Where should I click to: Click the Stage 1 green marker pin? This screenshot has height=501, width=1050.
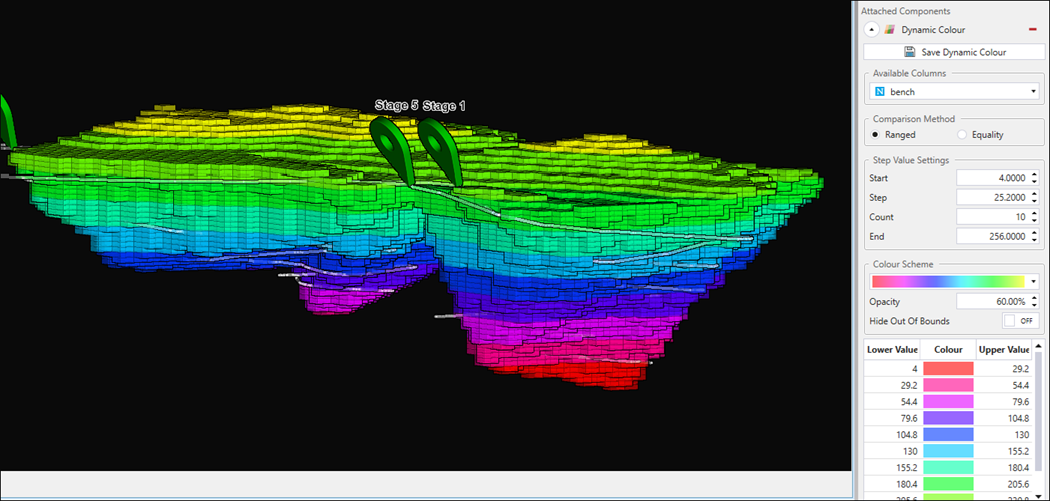[442, 152]
